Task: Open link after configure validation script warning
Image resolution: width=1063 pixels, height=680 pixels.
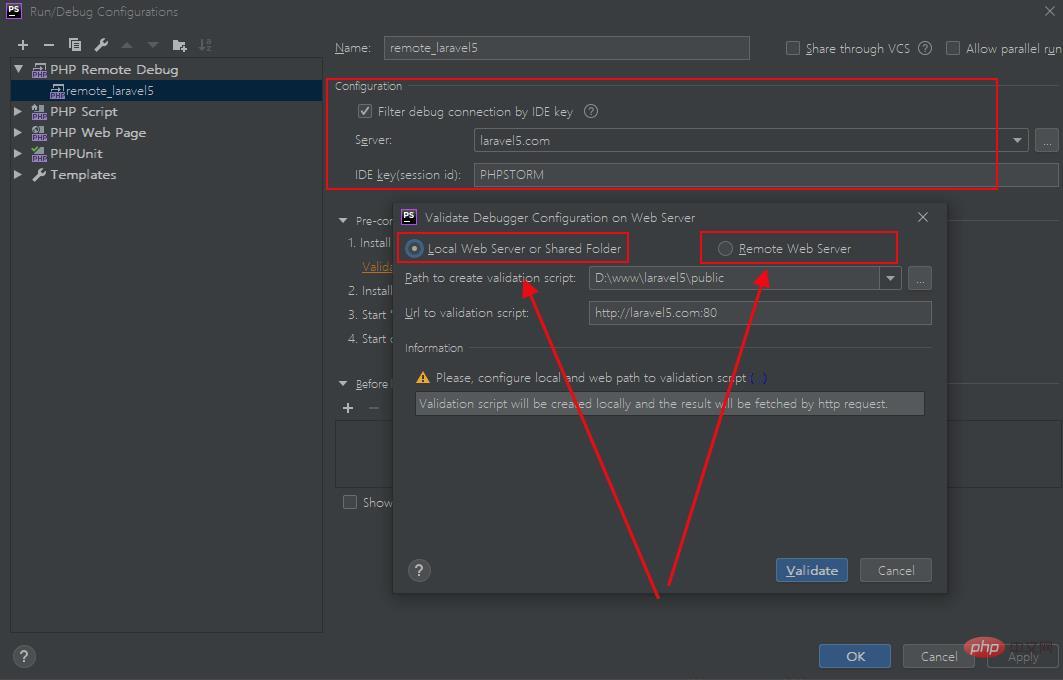Action: 759,378
